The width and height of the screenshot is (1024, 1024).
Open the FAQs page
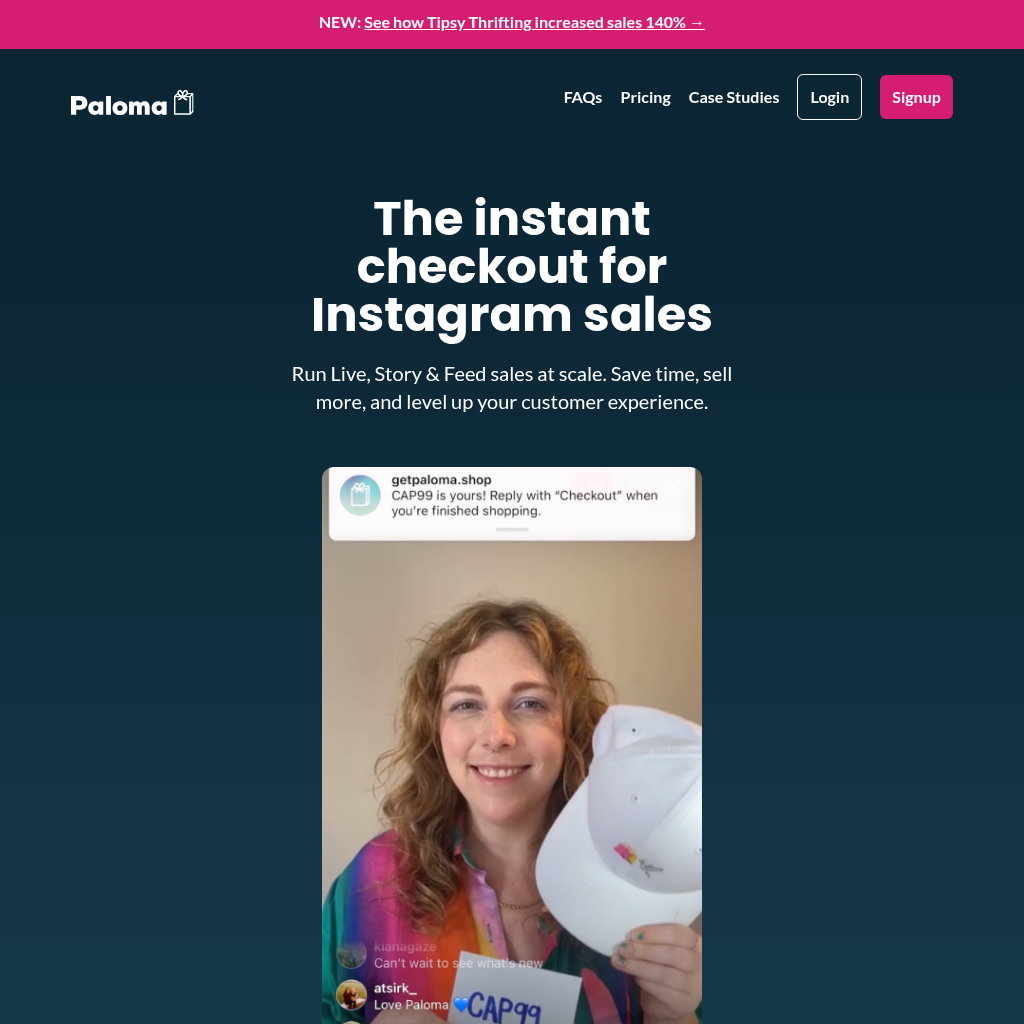583,97
